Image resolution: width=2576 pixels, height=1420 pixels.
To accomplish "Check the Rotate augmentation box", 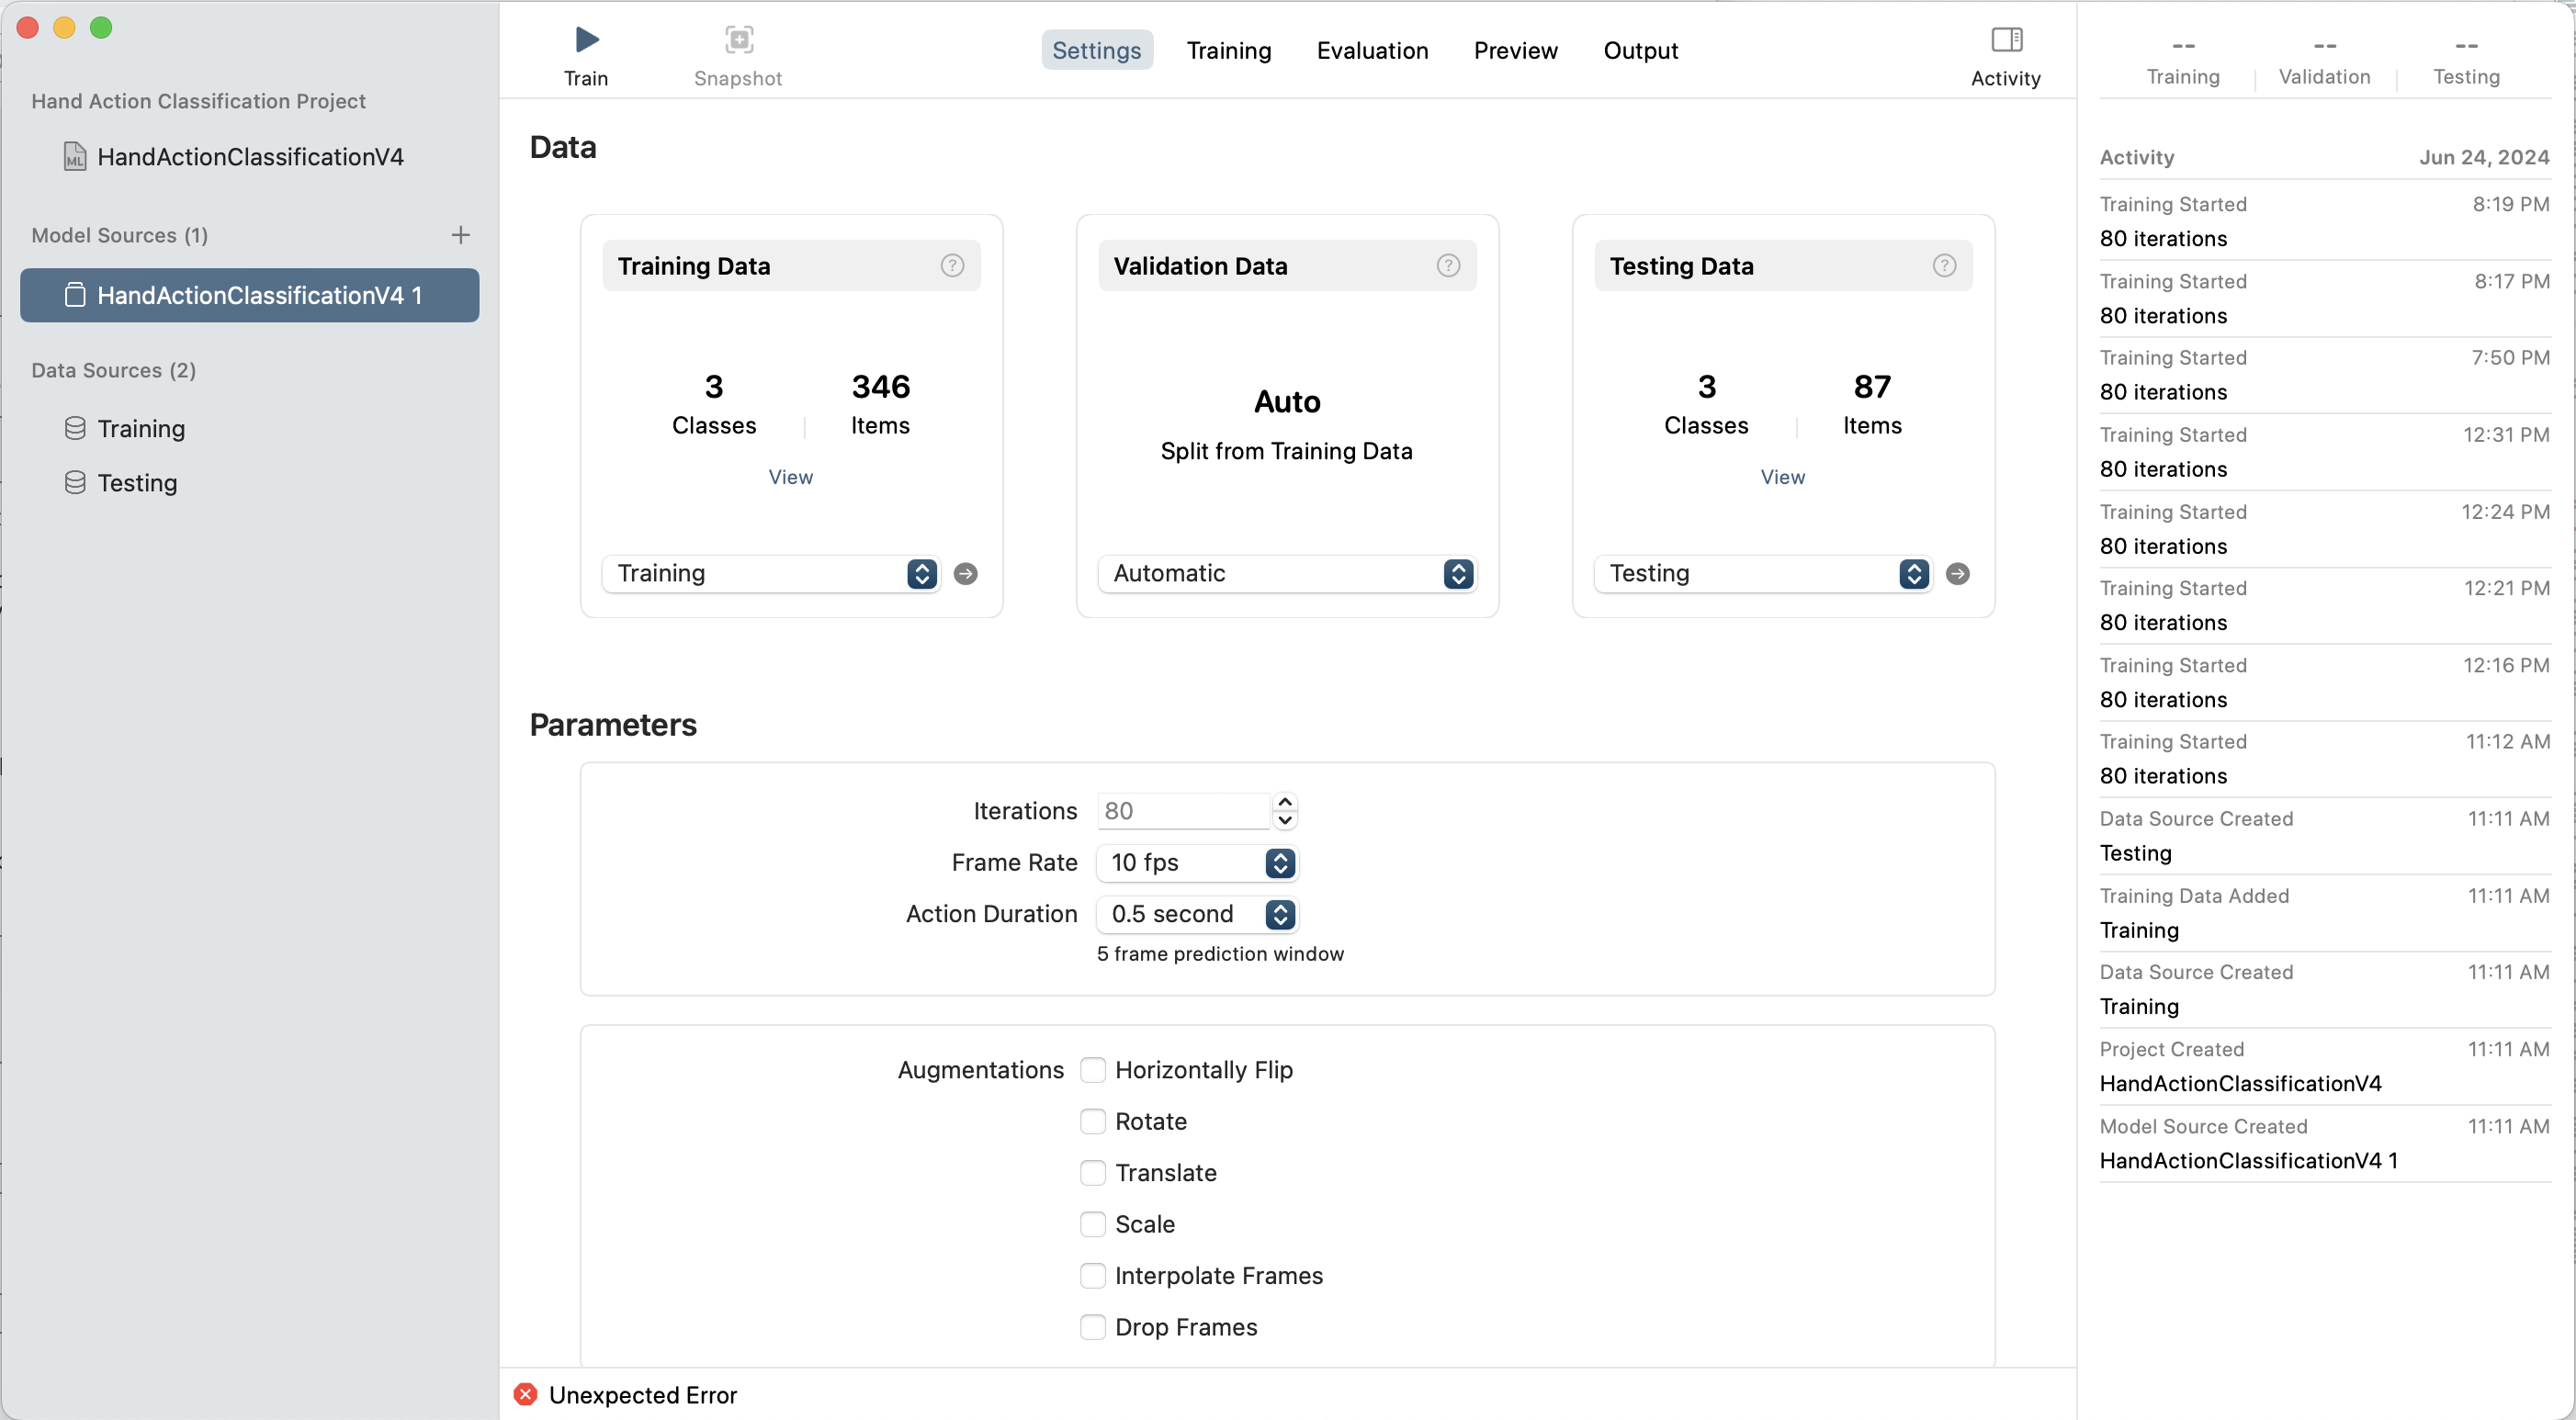I will point(1092,1122).
